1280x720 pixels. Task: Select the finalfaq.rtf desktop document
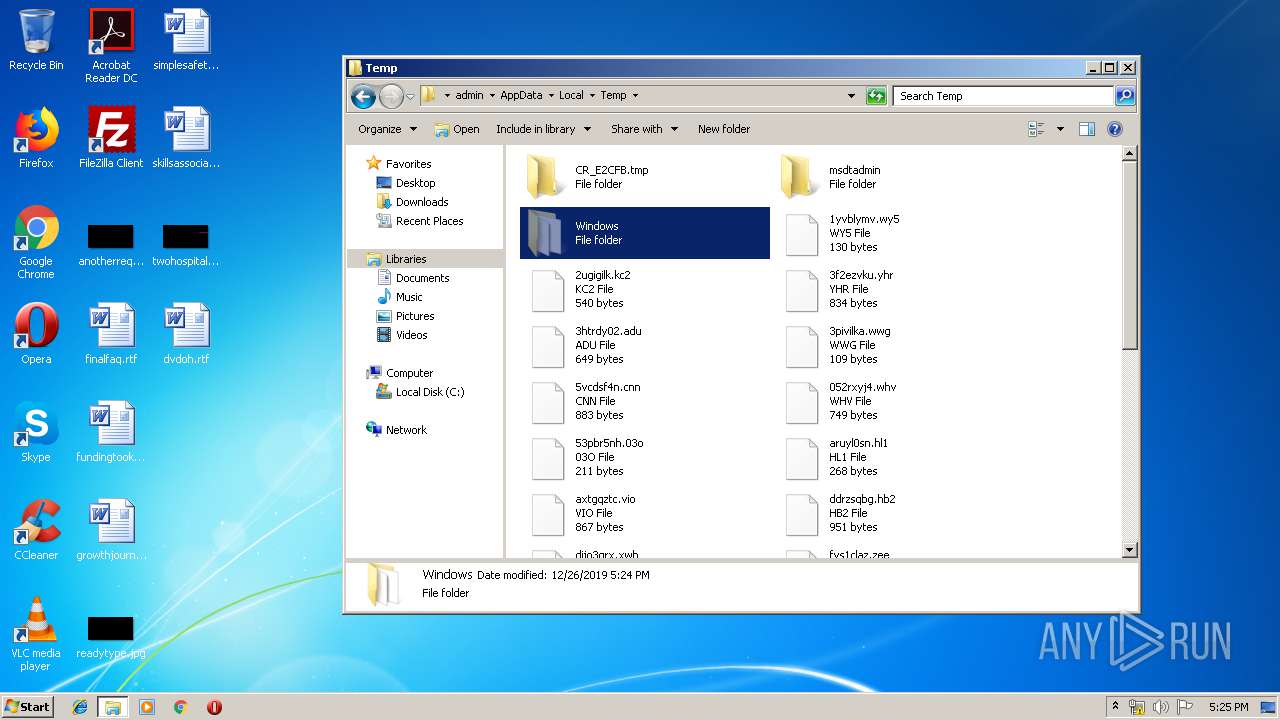pyautogui.click(x=111, y=333)
